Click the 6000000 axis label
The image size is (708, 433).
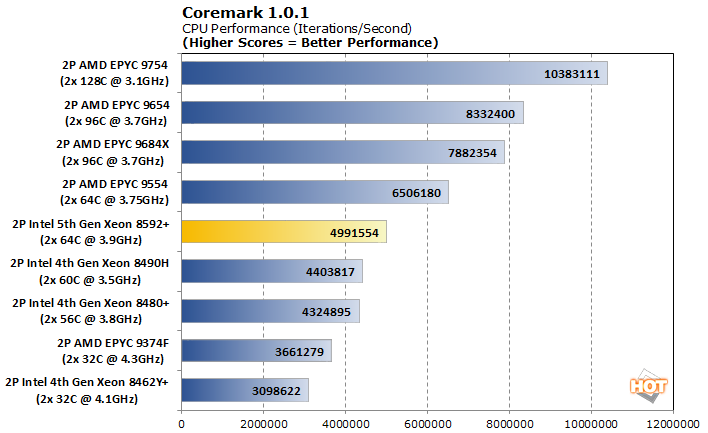coord(428,424)
